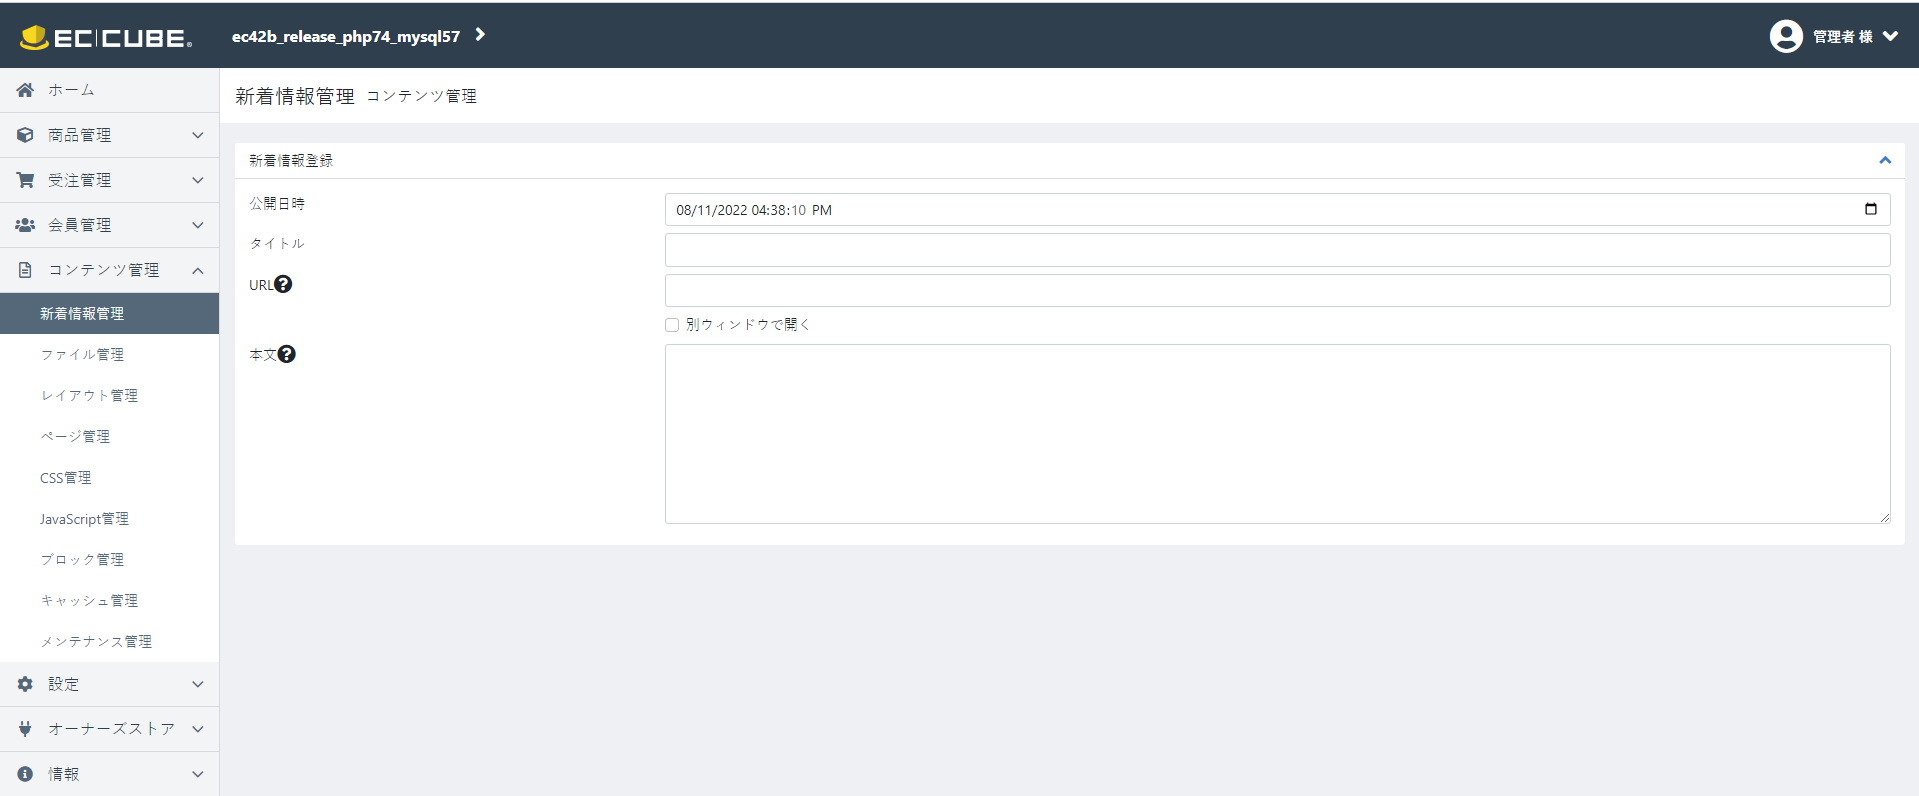1919x796 pixels.
Task: Click the info icon for 情報
Action: [x=25, y=774]
